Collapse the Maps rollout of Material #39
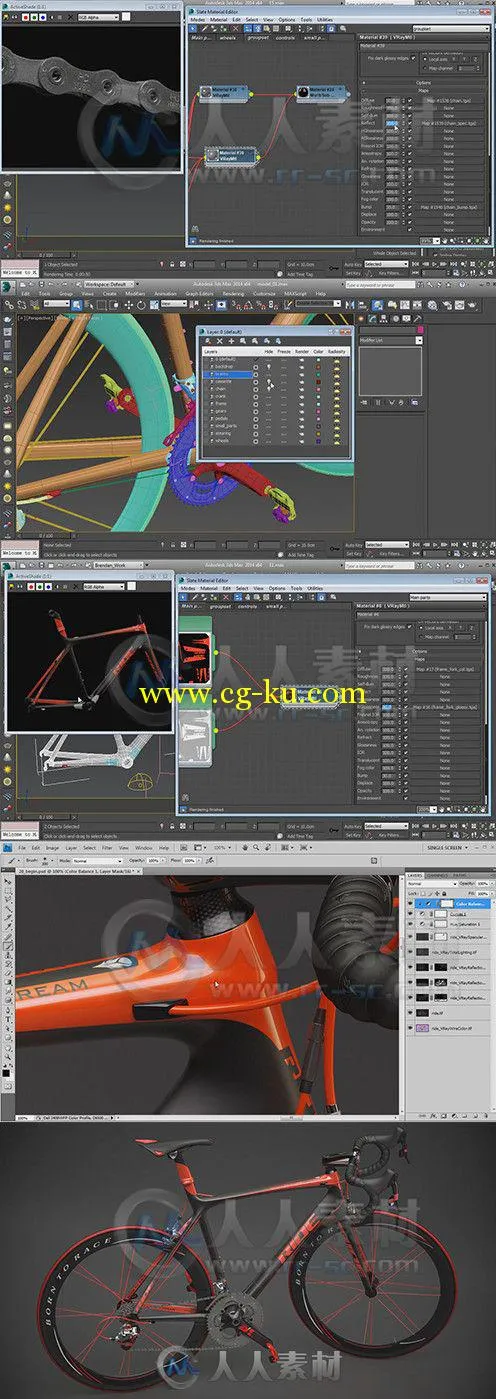 click(x=423, y=91)
